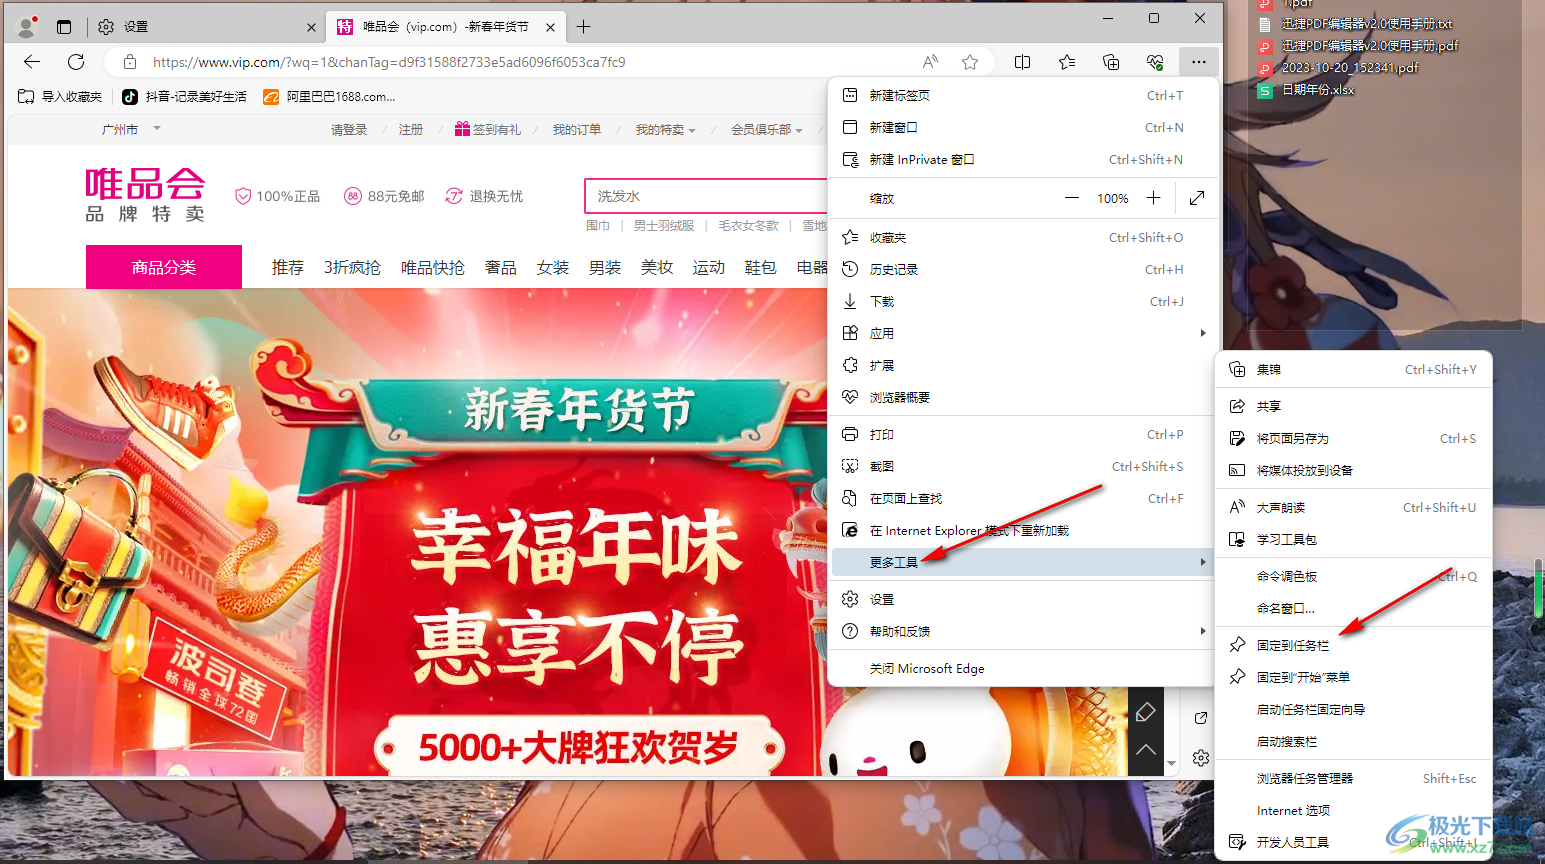This screenshot has width=1545, height=864.
Task: Select 新建窗口 in menu
Action: click(1023, 127)
